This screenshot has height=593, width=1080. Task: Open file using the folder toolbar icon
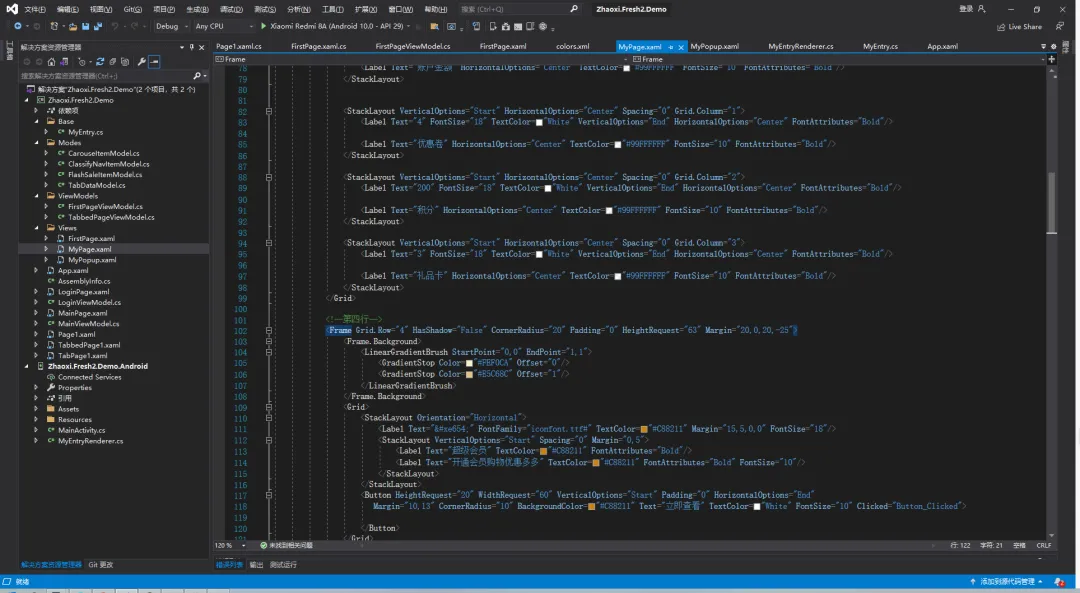pos(72,26)
